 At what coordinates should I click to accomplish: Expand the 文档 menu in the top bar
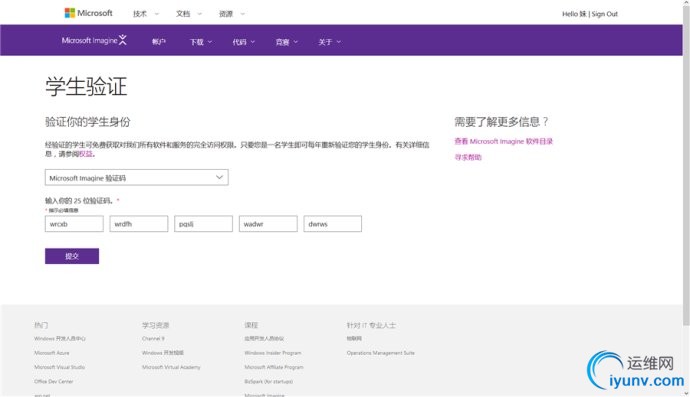pyautogui.click(x=189, y=14)
